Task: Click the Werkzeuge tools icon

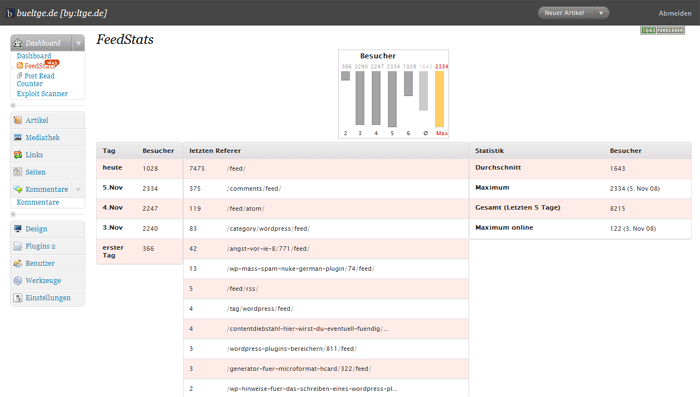Action: [x=18, y=280]
